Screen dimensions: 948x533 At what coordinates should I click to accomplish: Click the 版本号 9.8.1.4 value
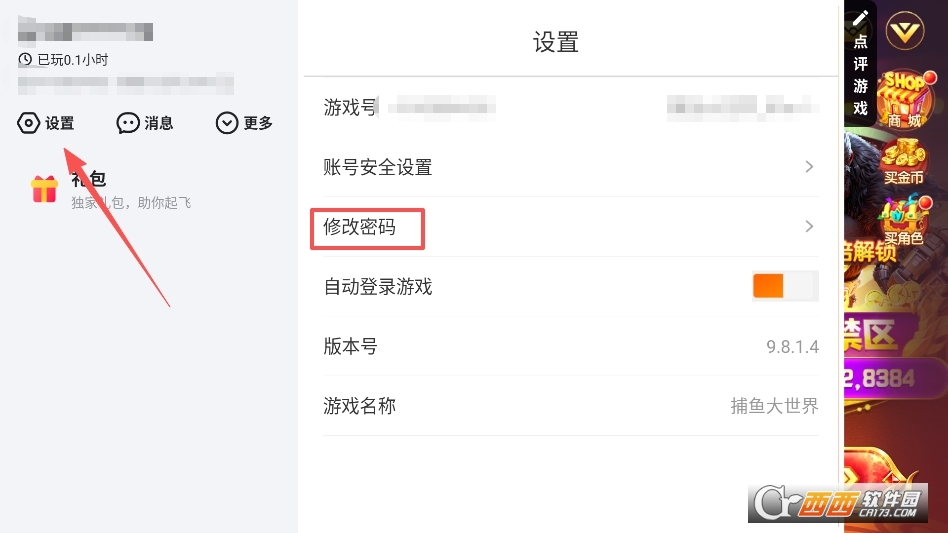click(792, 347)
